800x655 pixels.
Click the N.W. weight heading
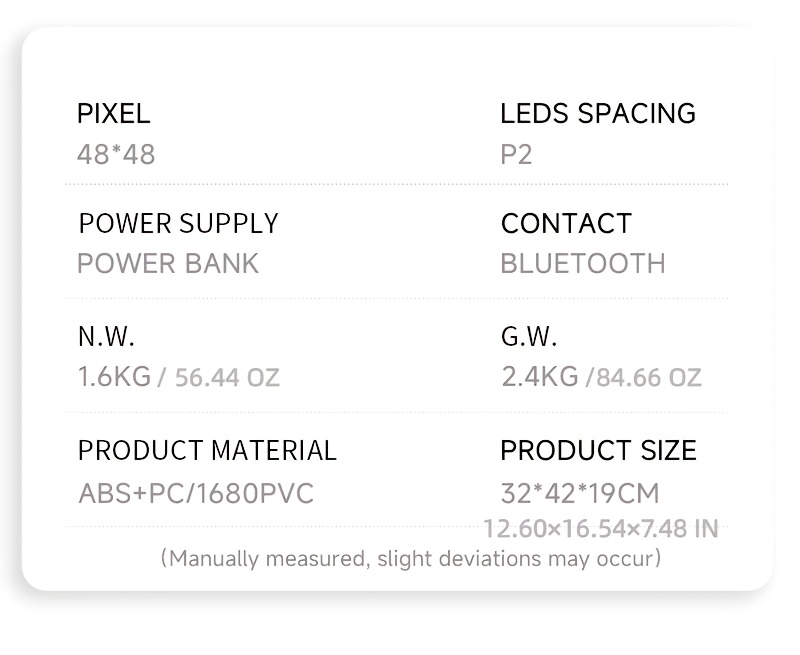[106, 336]
